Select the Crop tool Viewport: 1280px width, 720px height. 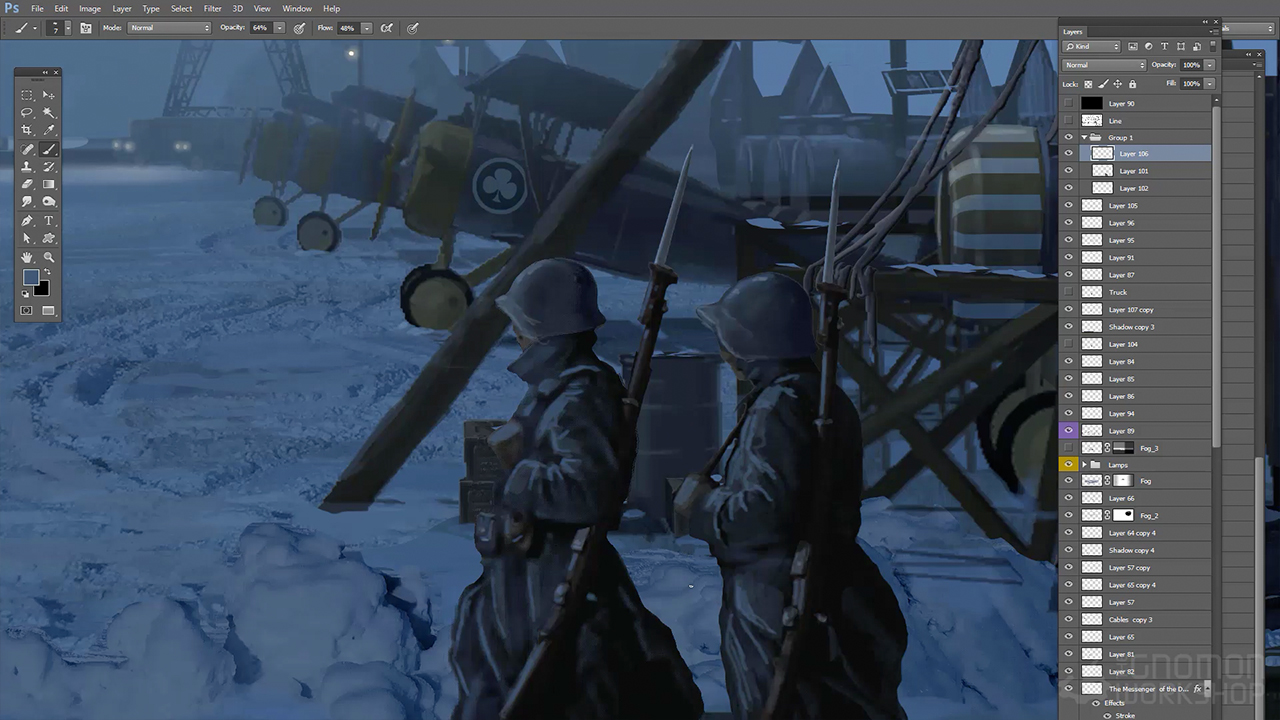(27, 131)
